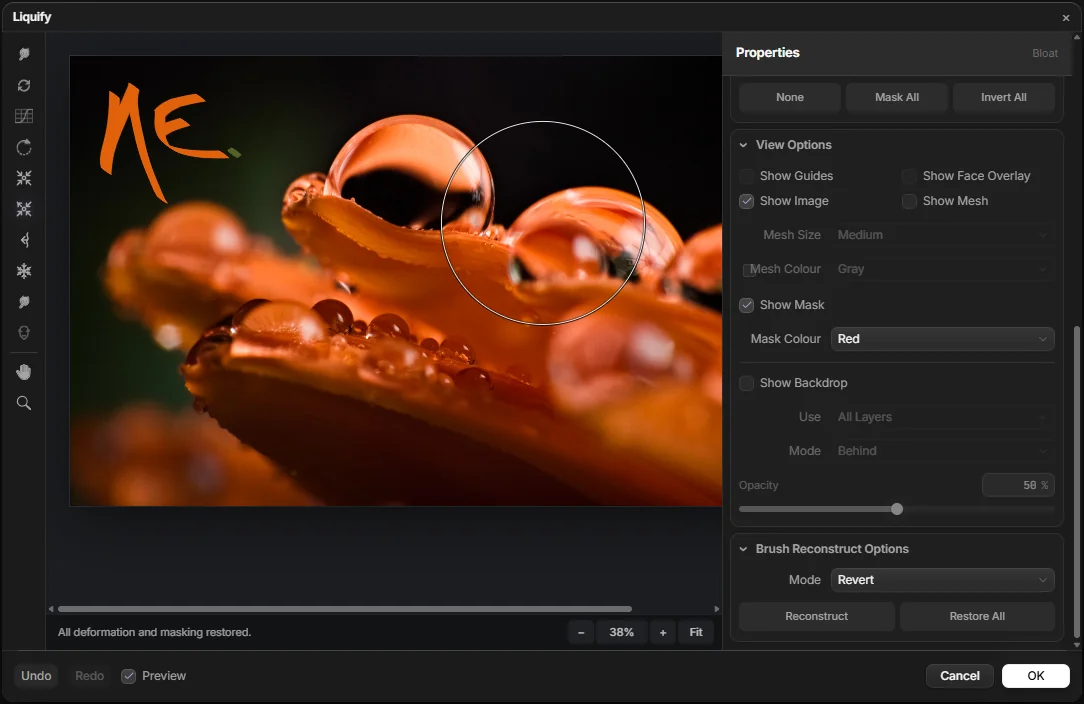Click the Properties panel scroll-up arrow
Viewport: 1084px width, 704px height.
[x=1076, y=37]
